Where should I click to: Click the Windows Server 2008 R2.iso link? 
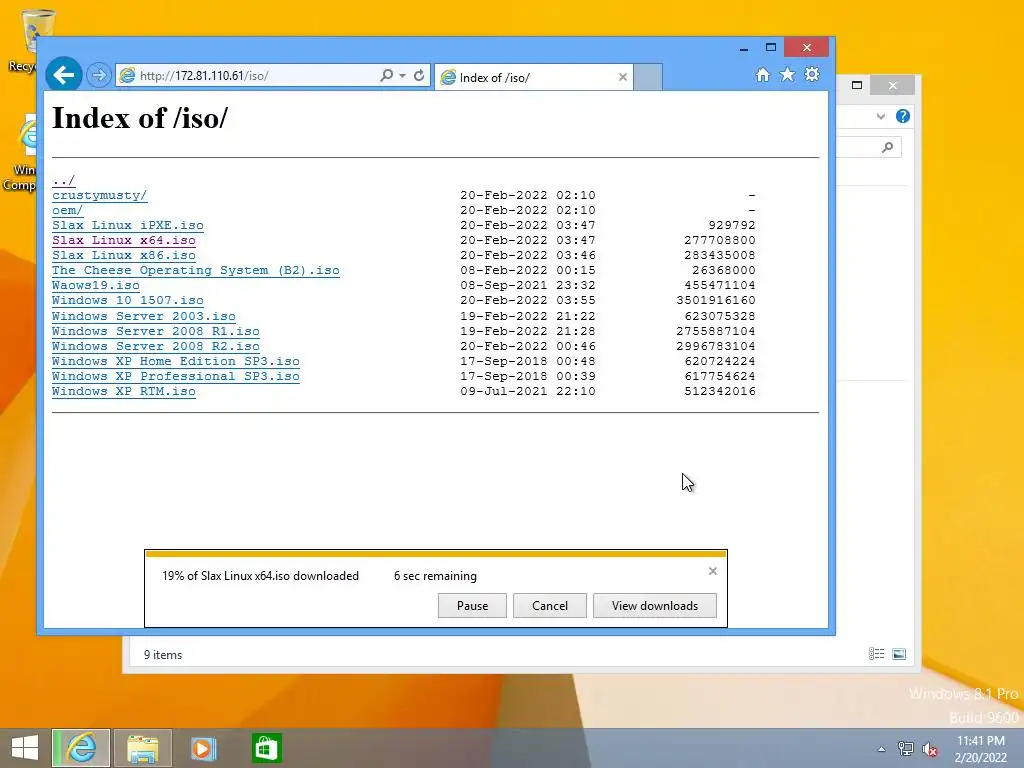click(155, 346)
